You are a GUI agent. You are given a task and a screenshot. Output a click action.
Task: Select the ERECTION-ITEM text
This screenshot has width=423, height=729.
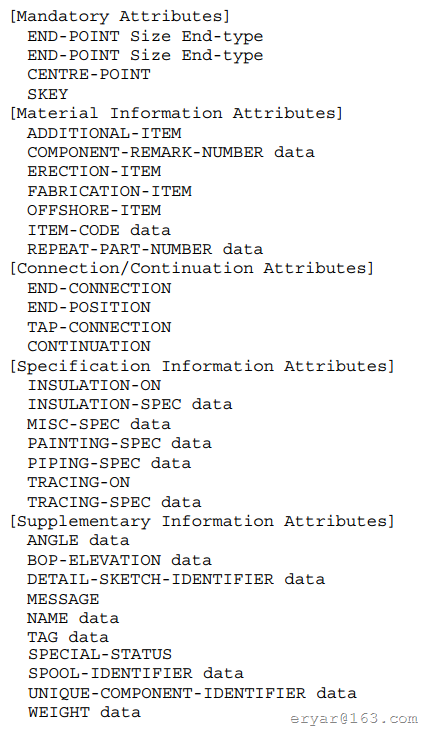coord(94,171)
